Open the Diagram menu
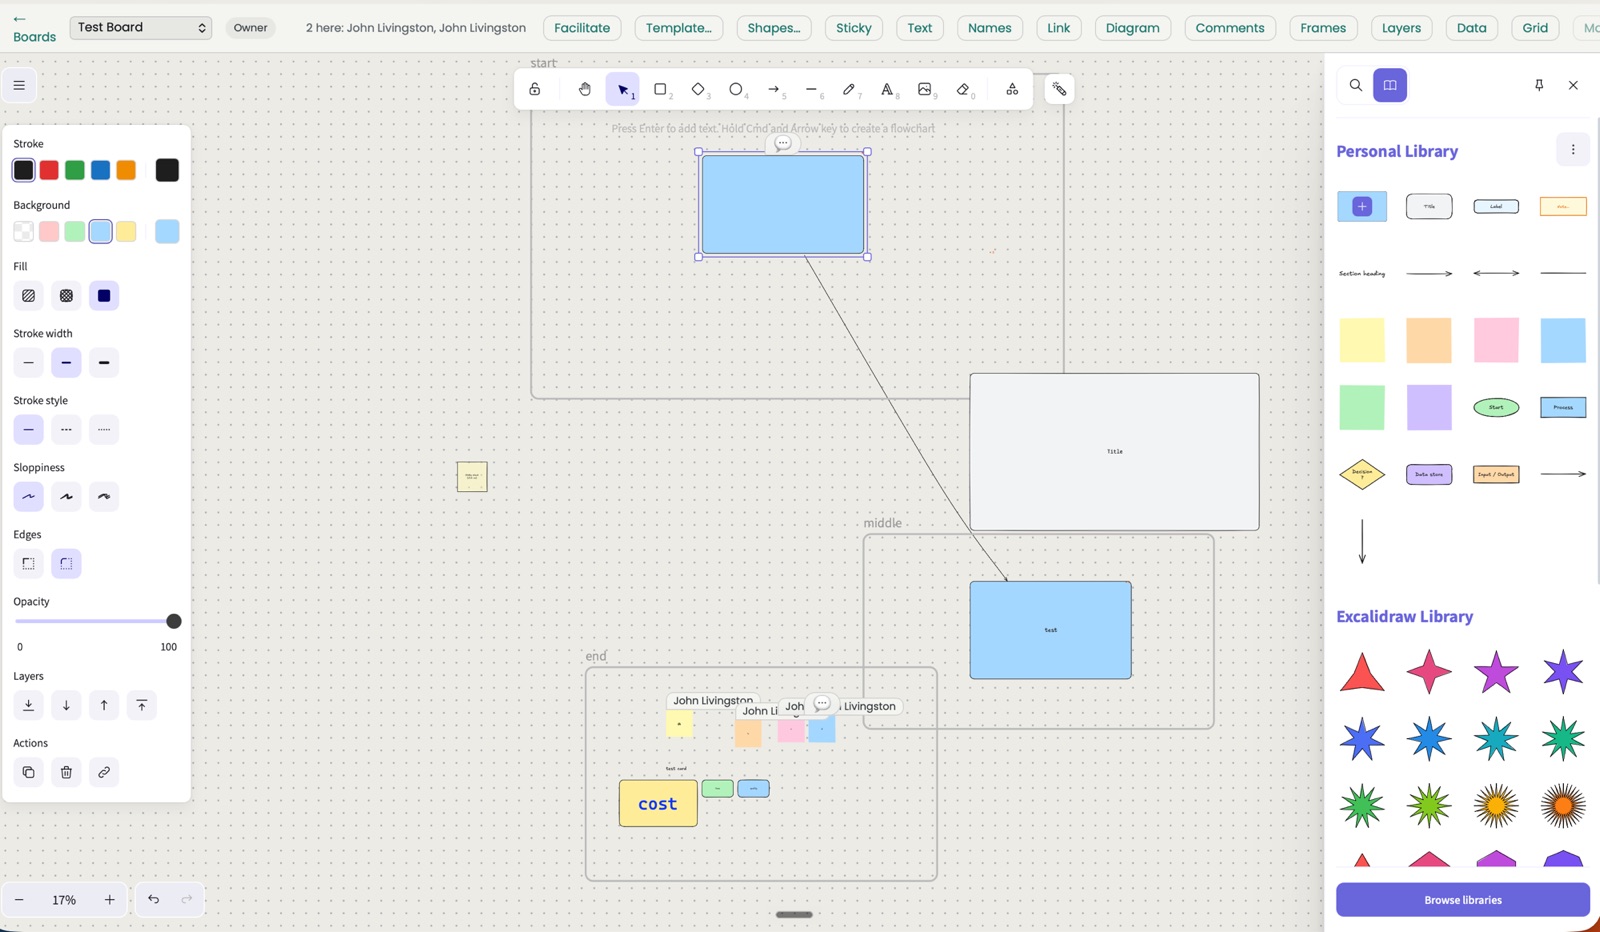The width and height of the screenshot is (1600, 932). 1133,28
